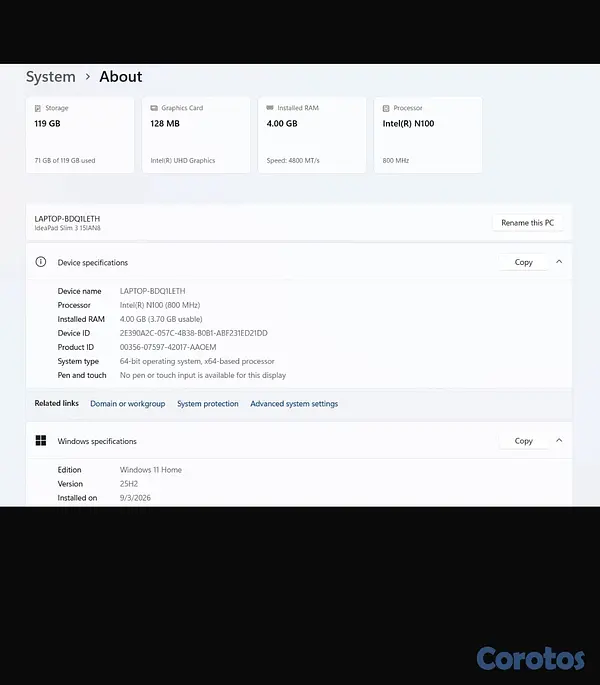Viewport: 600px width, 685px height.
Task: Click the Graphics Card icon
Action: coord(154,108)
